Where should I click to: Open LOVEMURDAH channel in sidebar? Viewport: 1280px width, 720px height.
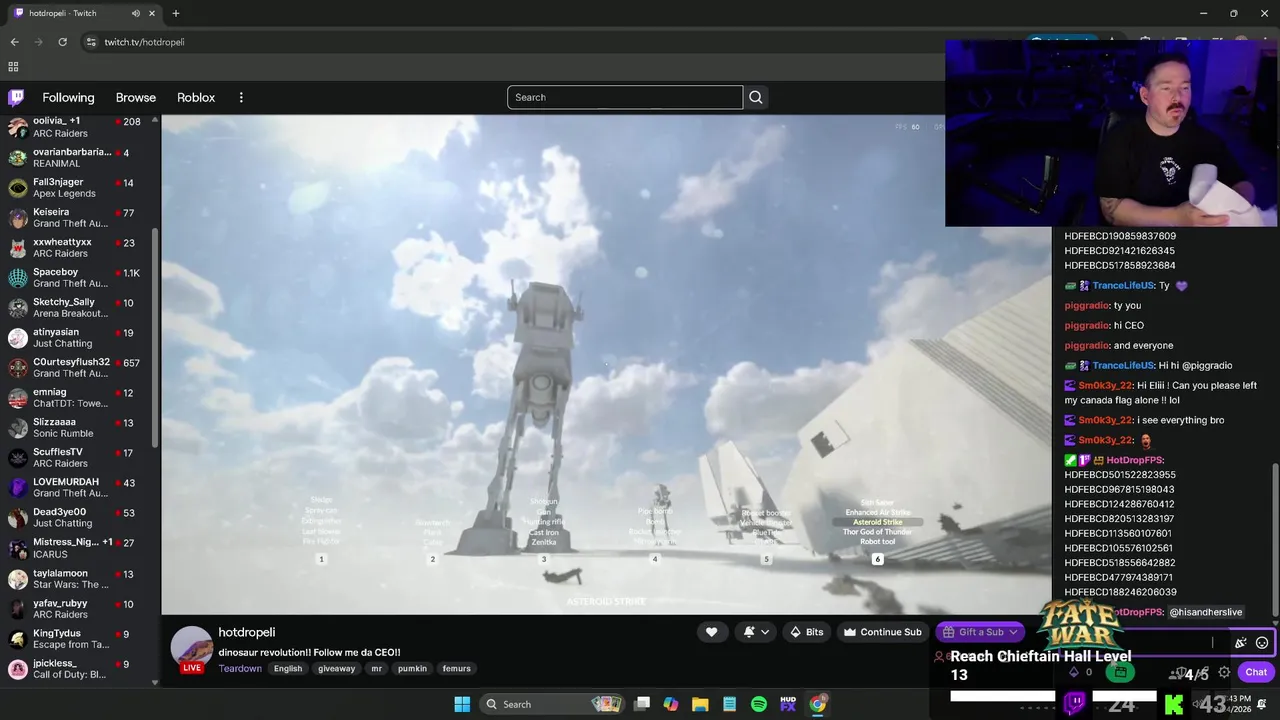coord(80,487)
